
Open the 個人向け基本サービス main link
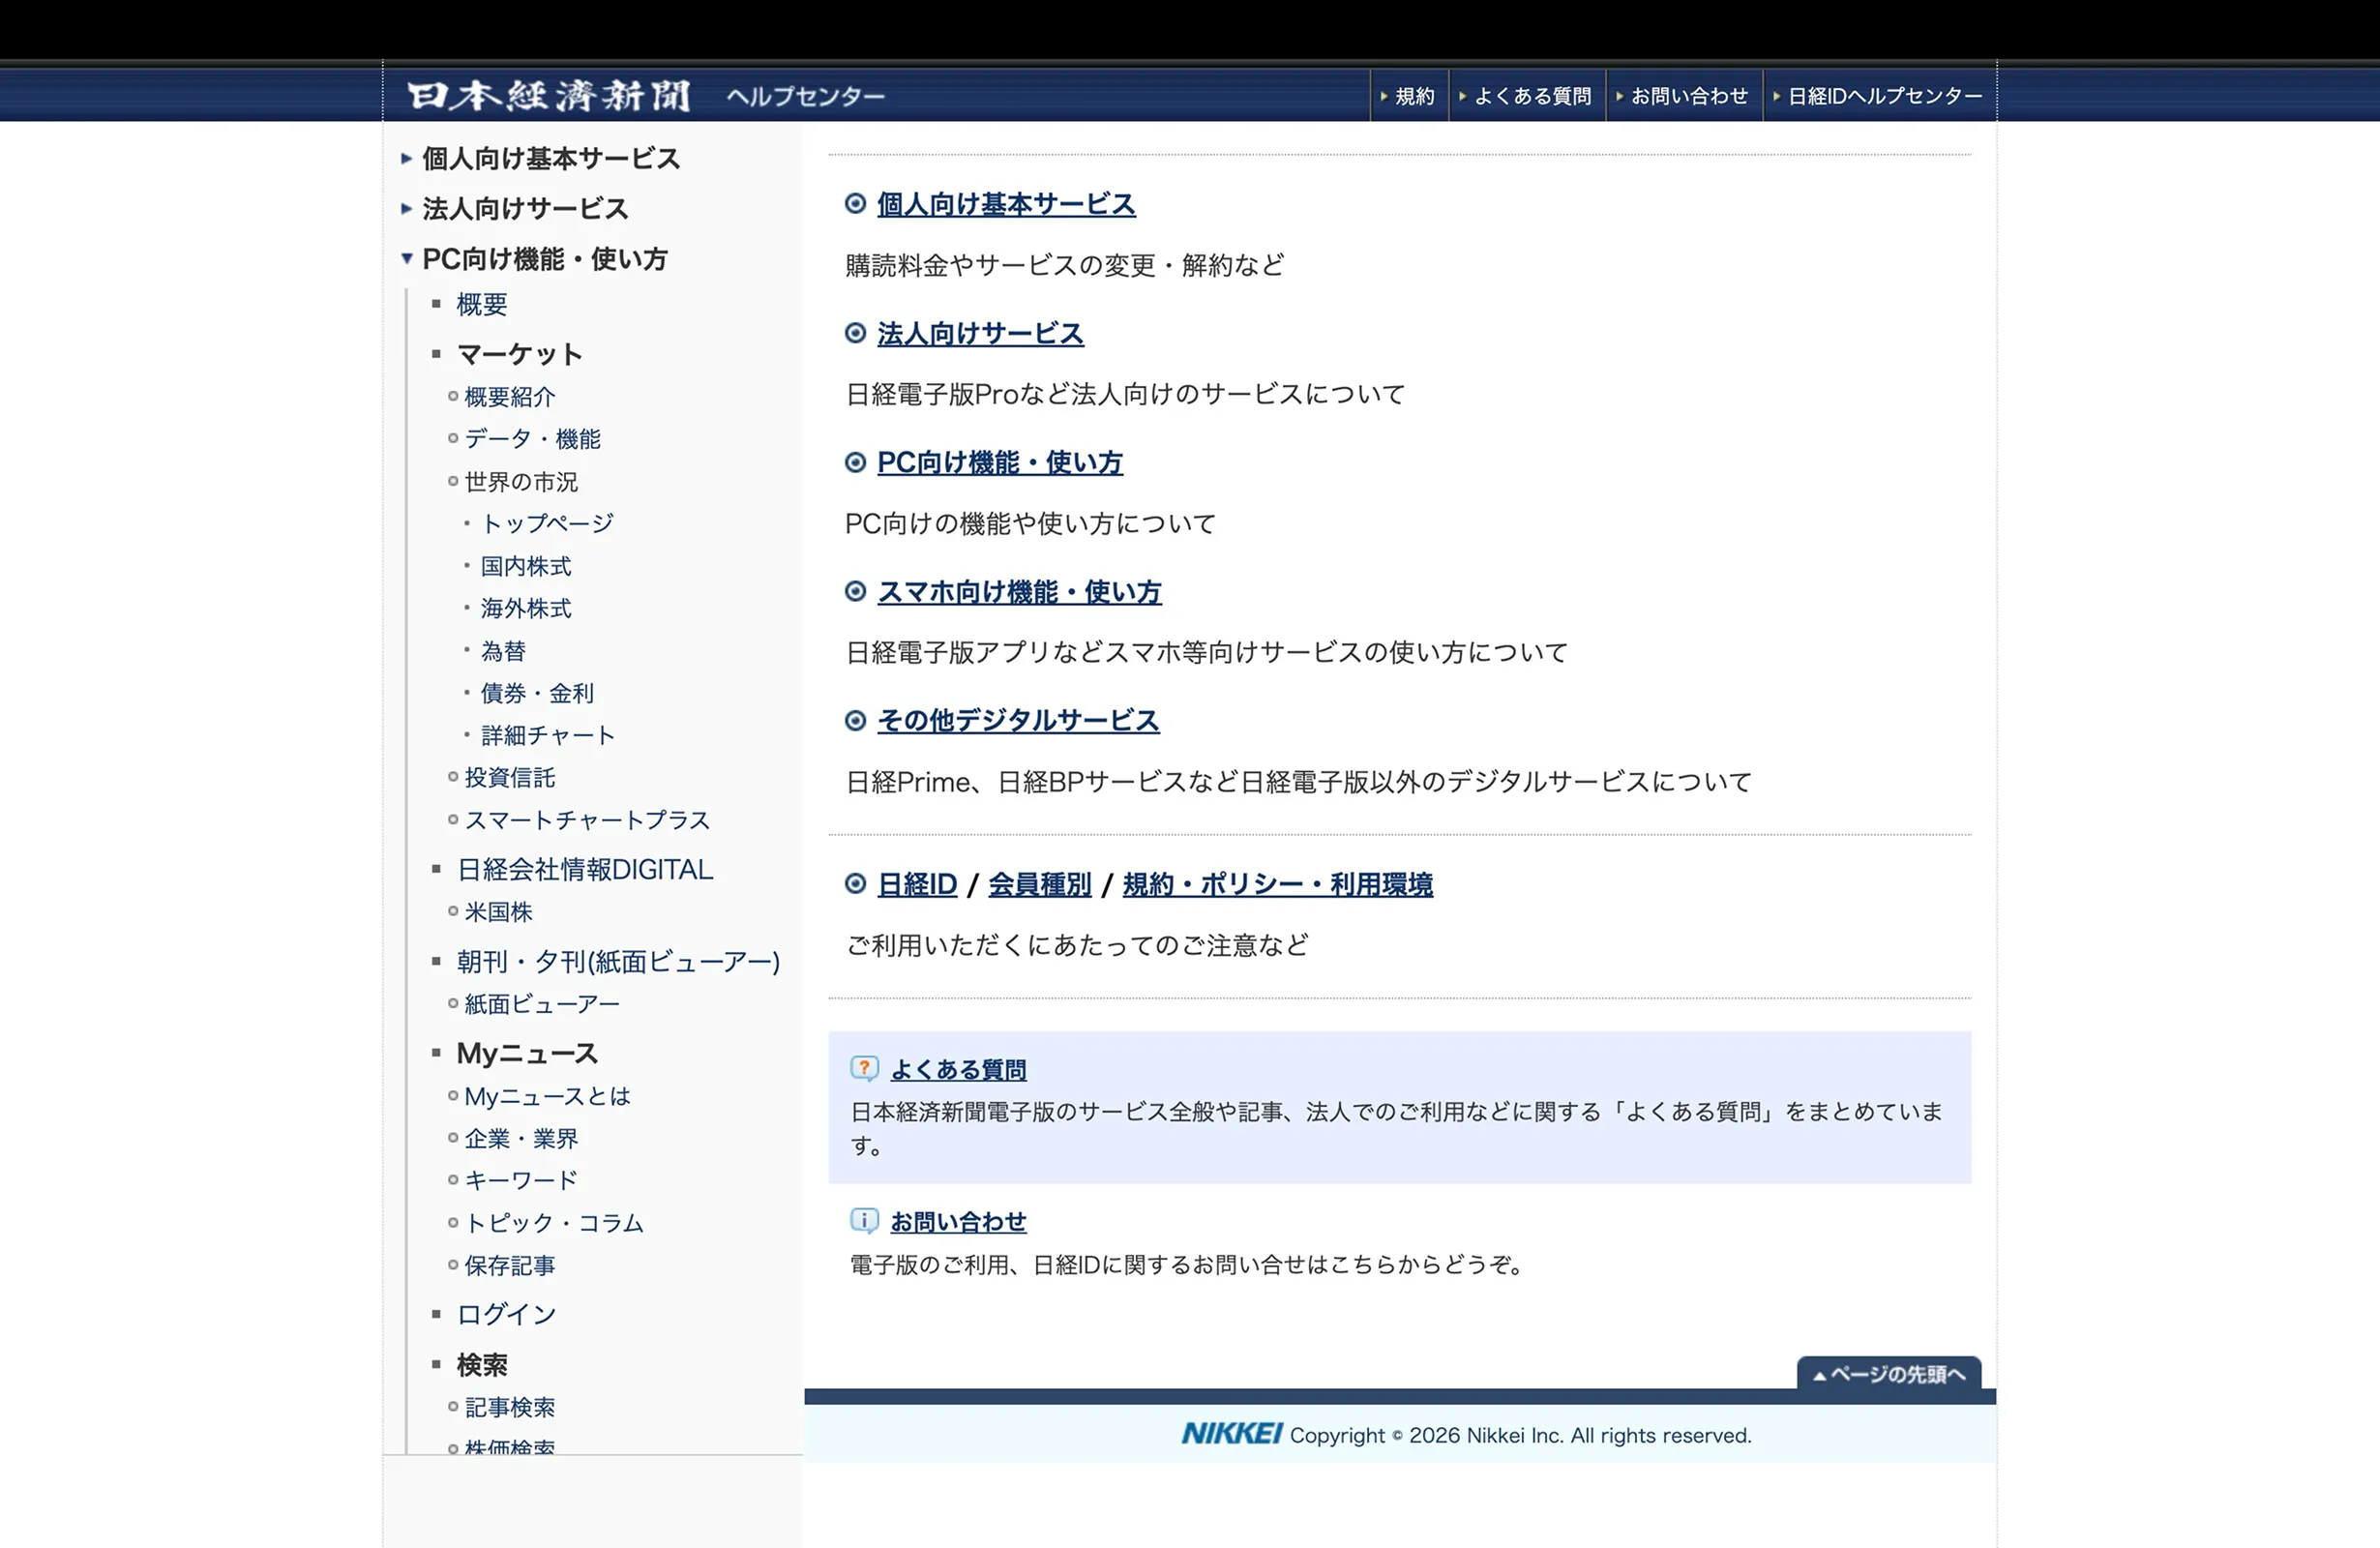pyautogui.click(x=1006, y=204)
